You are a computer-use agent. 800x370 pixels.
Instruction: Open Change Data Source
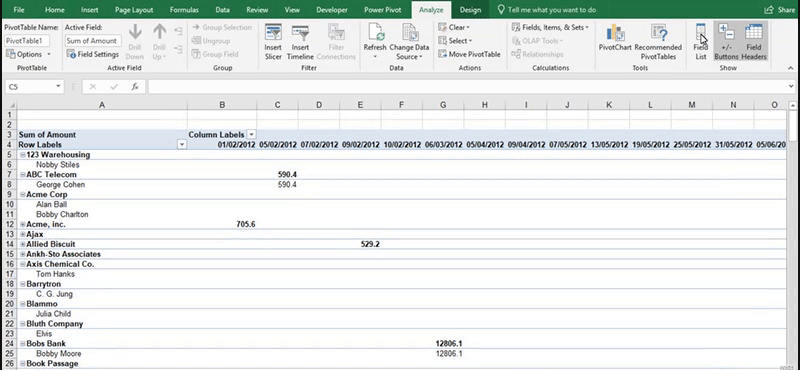(409, 42)
